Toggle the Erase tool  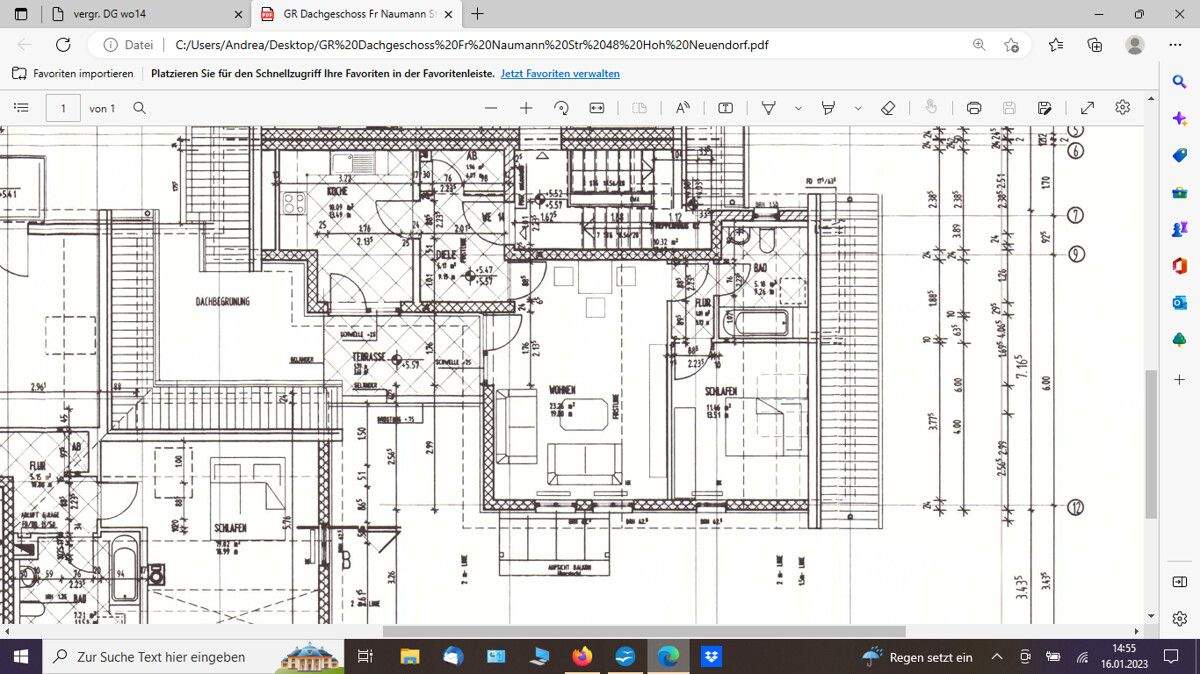[x=888, y=108]
